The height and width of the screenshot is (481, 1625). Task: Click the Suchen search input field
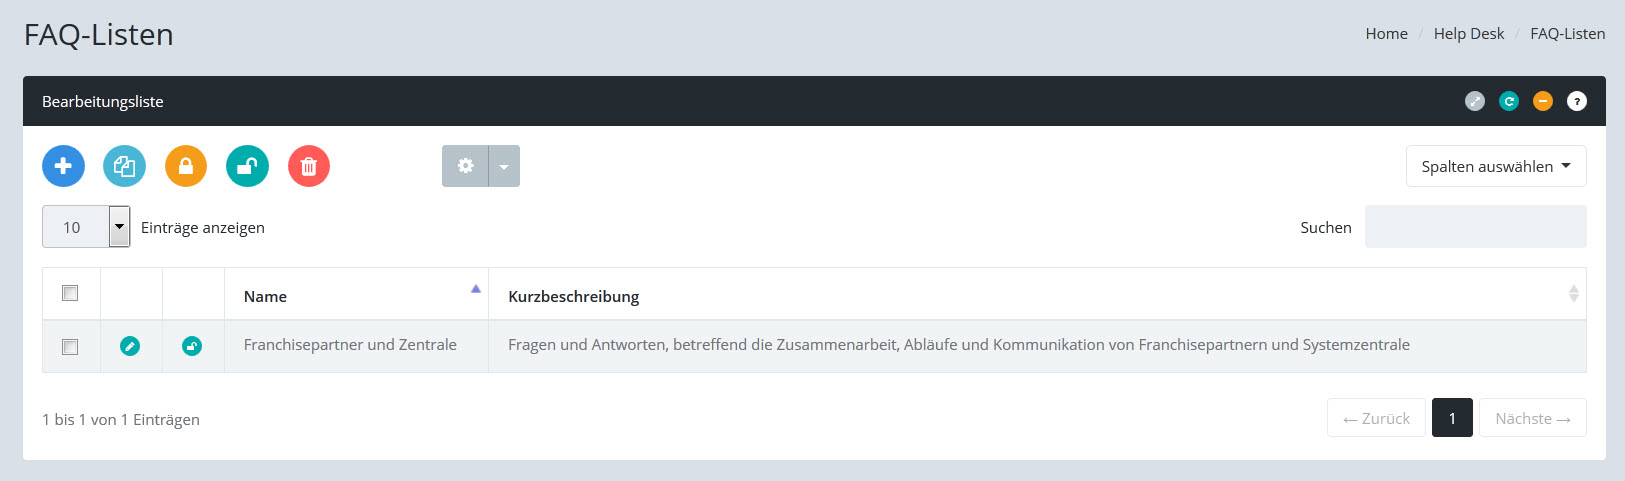(x=1475, y=227)
